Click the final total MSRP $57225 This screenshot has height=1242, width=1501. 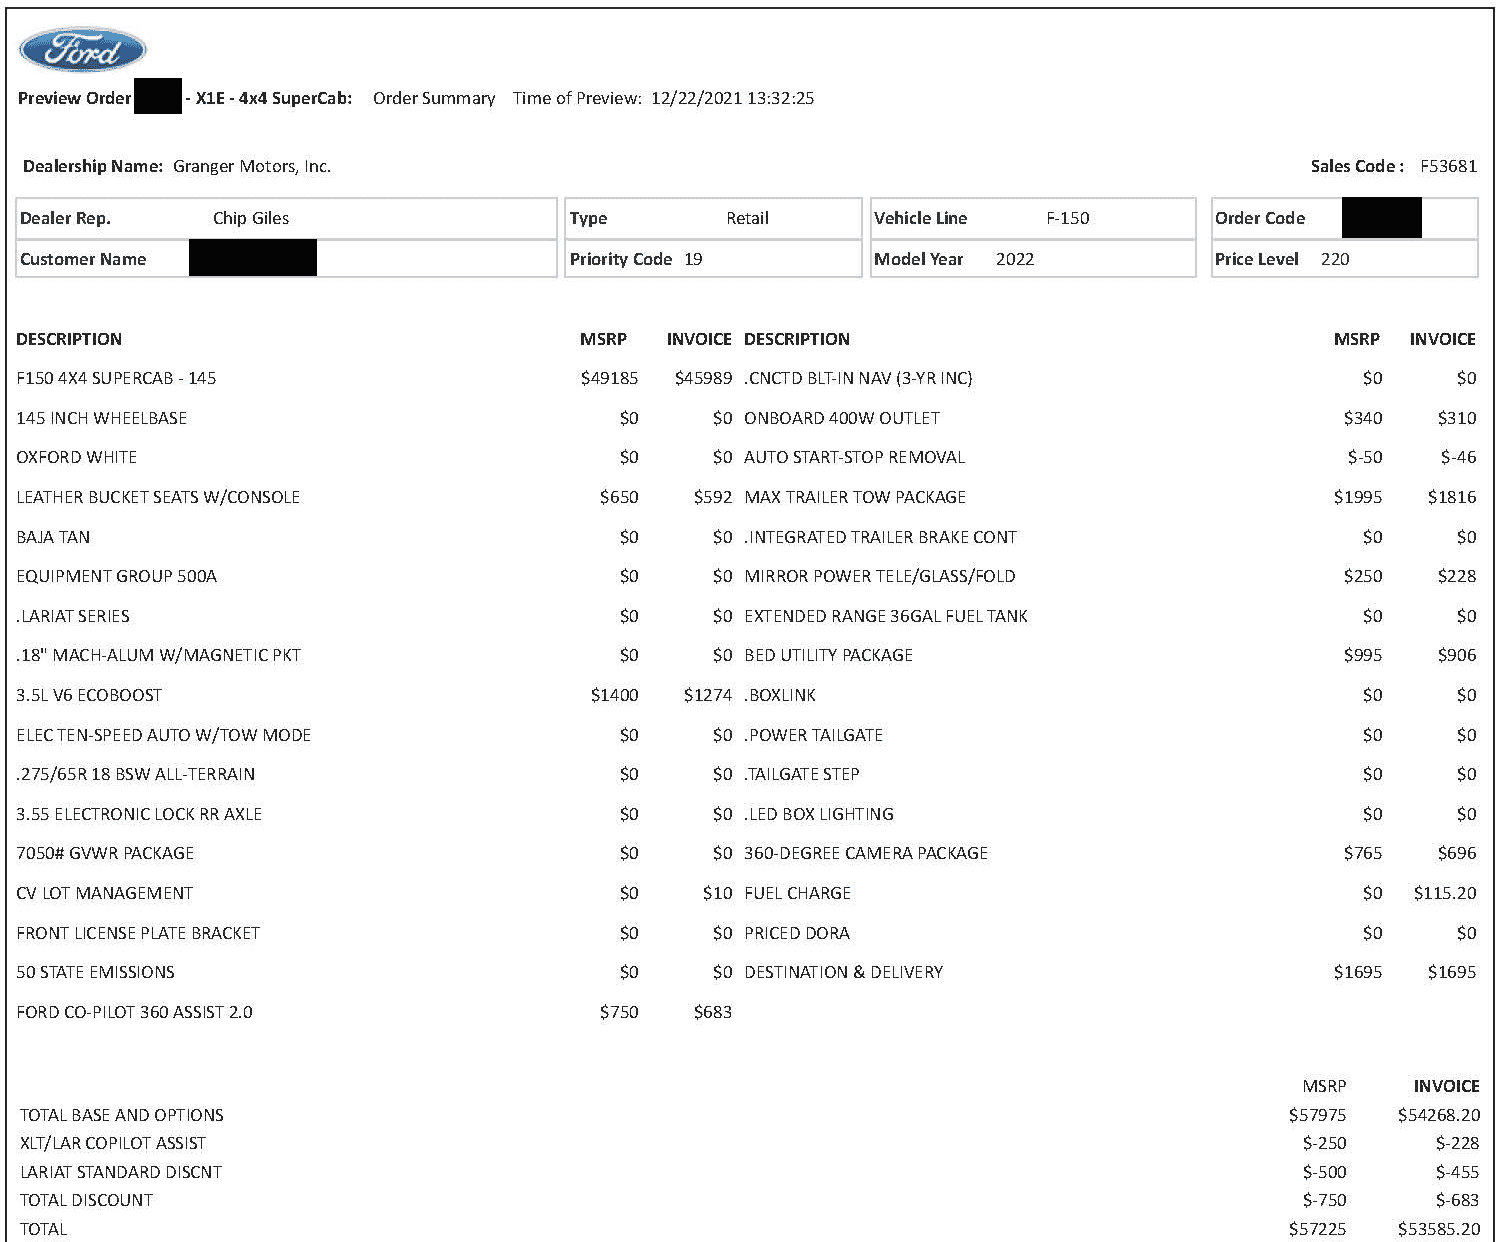(x=1317, y=1229)
